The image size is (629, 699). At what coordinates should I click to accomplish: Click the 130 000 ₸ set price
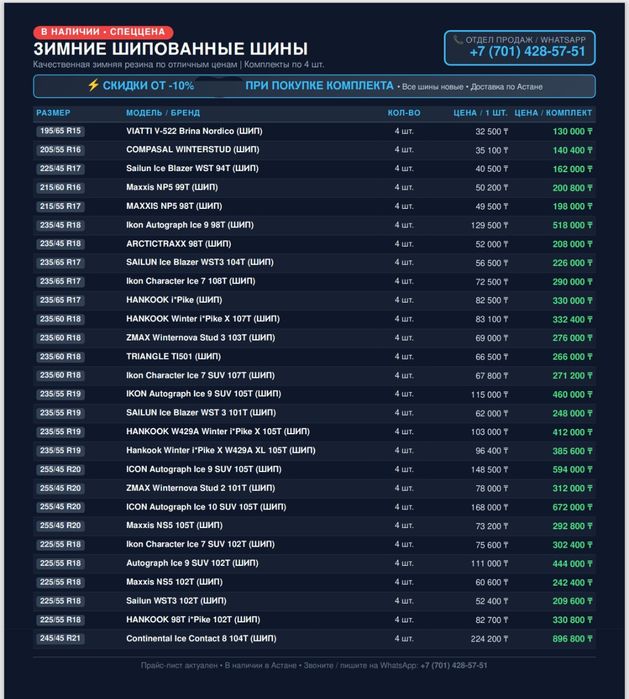point(572,132)
